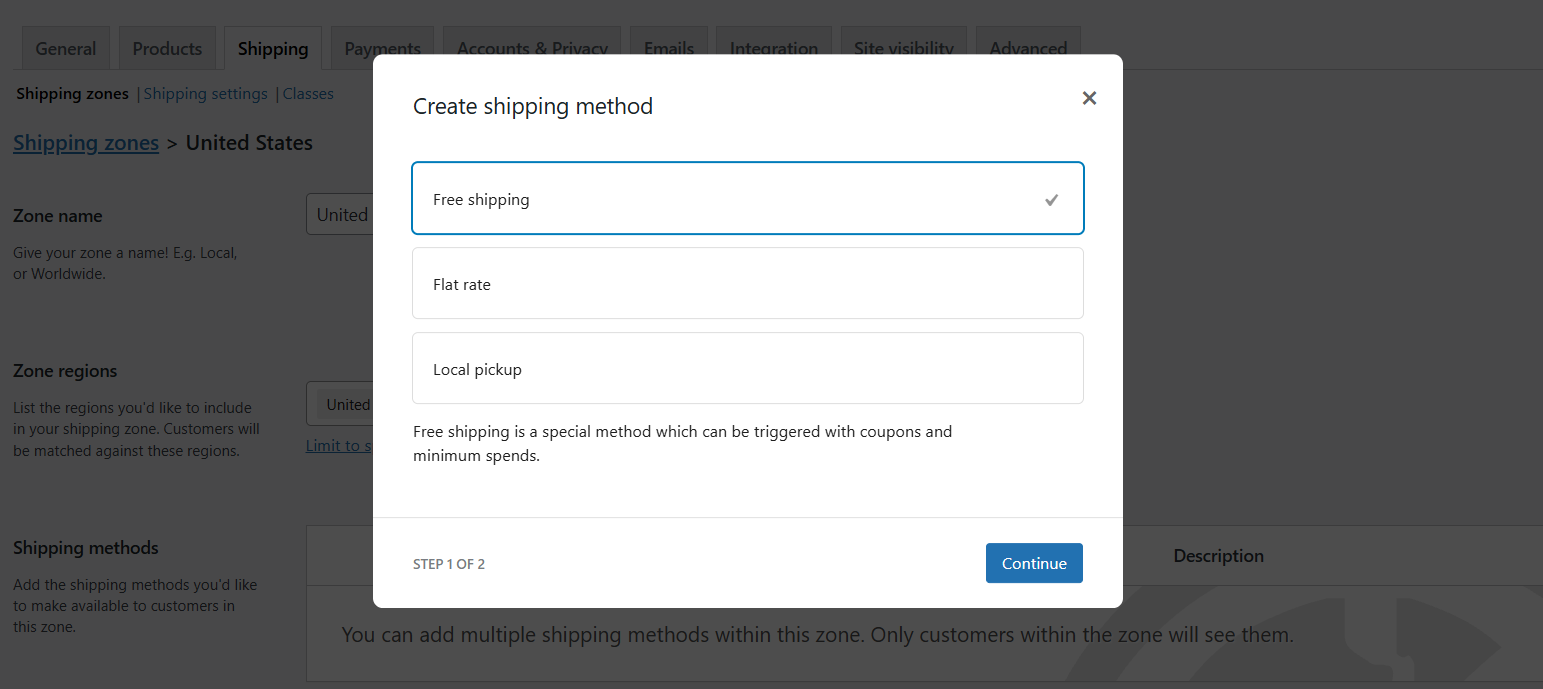Screen dimensions: 1543x689
Task: Click the checkmark on Free shipping option
Action: click(x=1051, y=199)
